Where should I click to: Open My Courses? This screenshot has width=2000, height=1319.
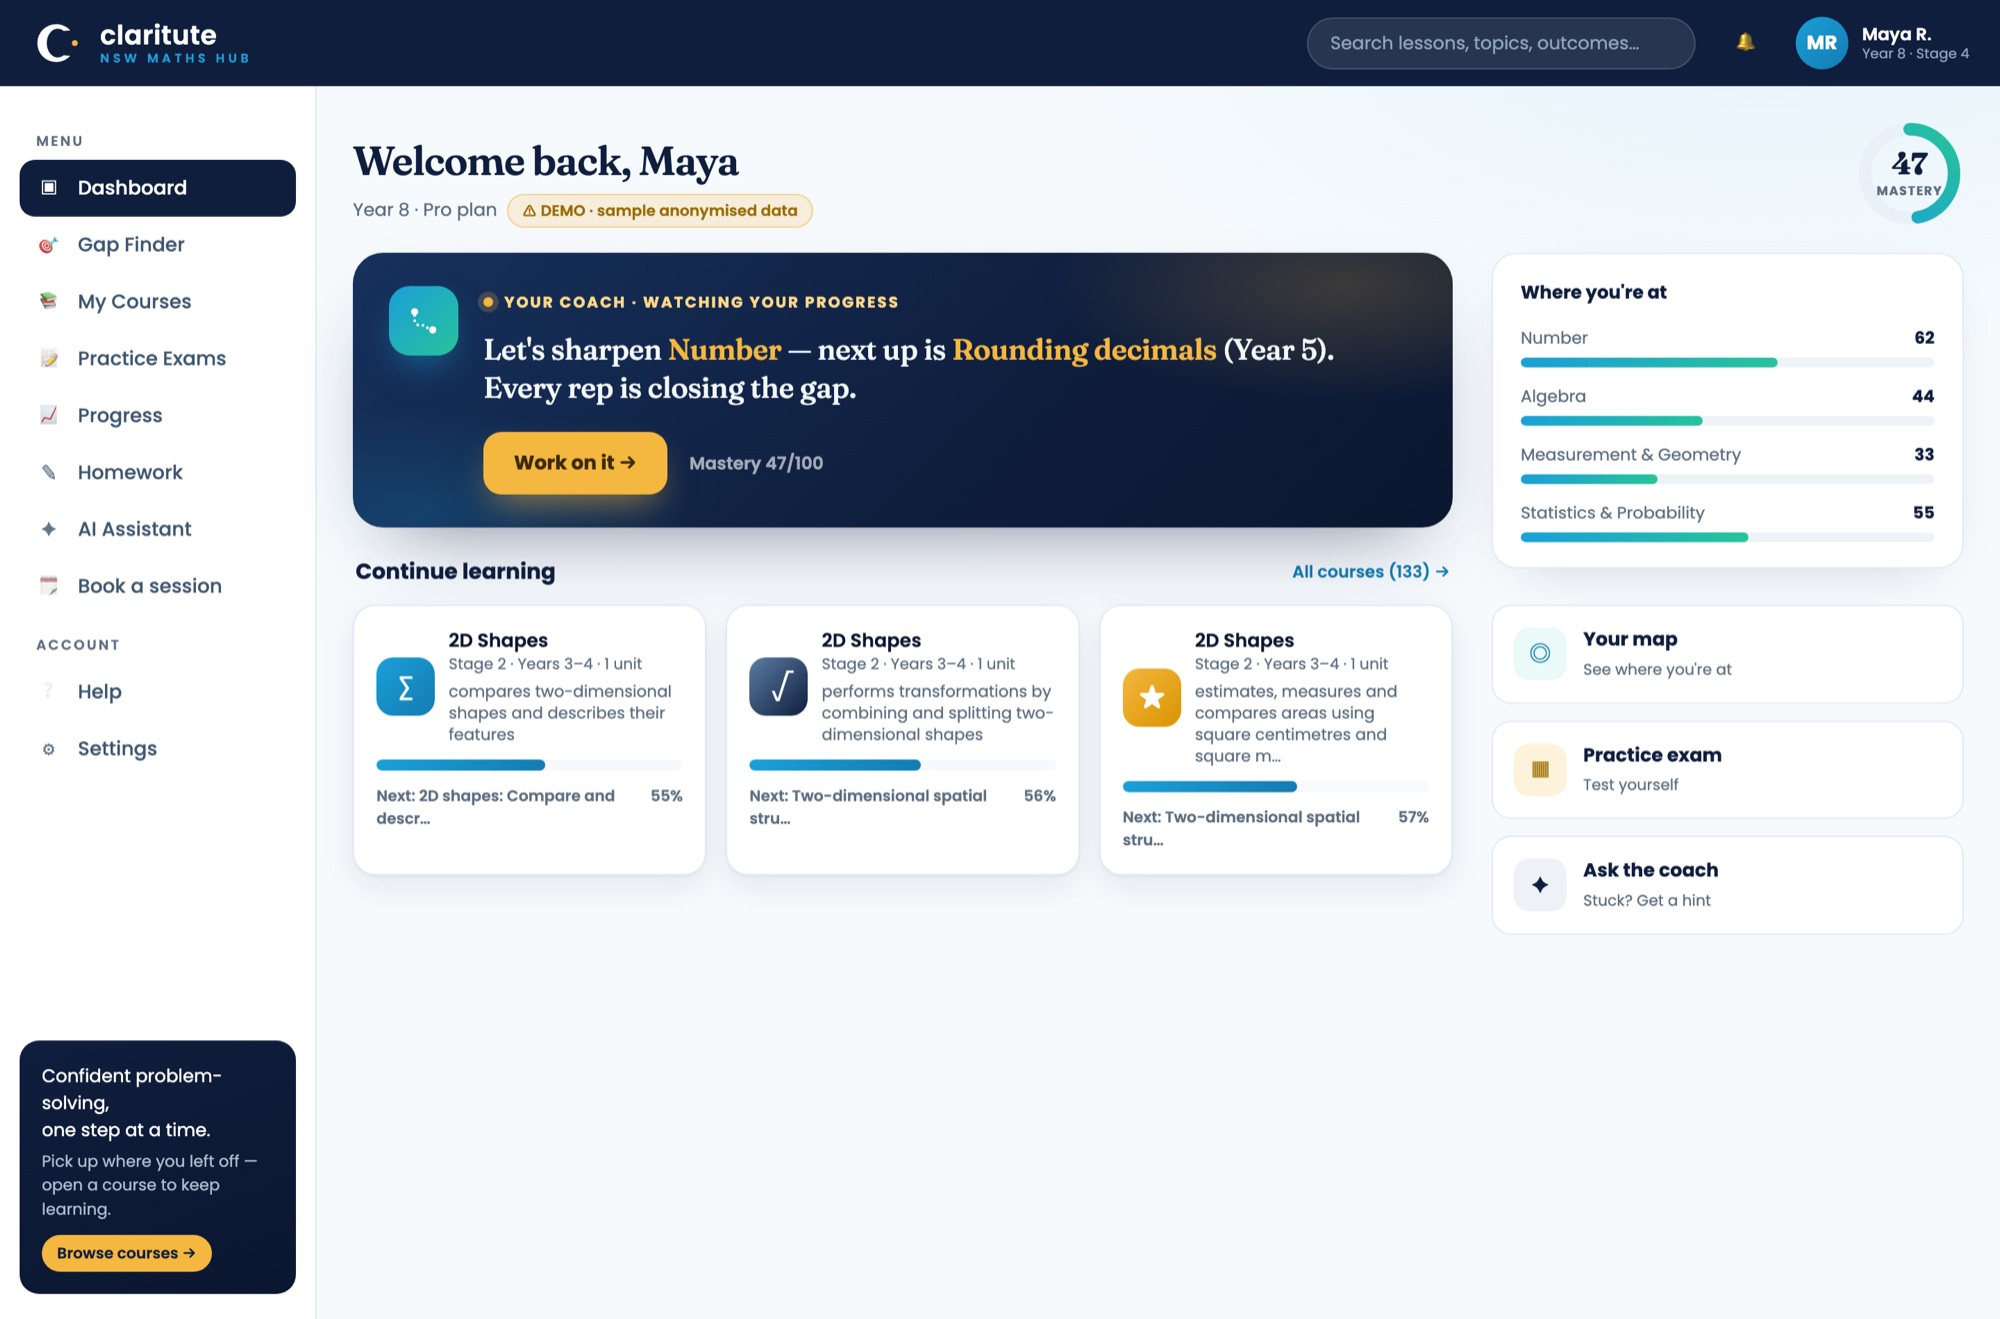click(x=157, y=301)
